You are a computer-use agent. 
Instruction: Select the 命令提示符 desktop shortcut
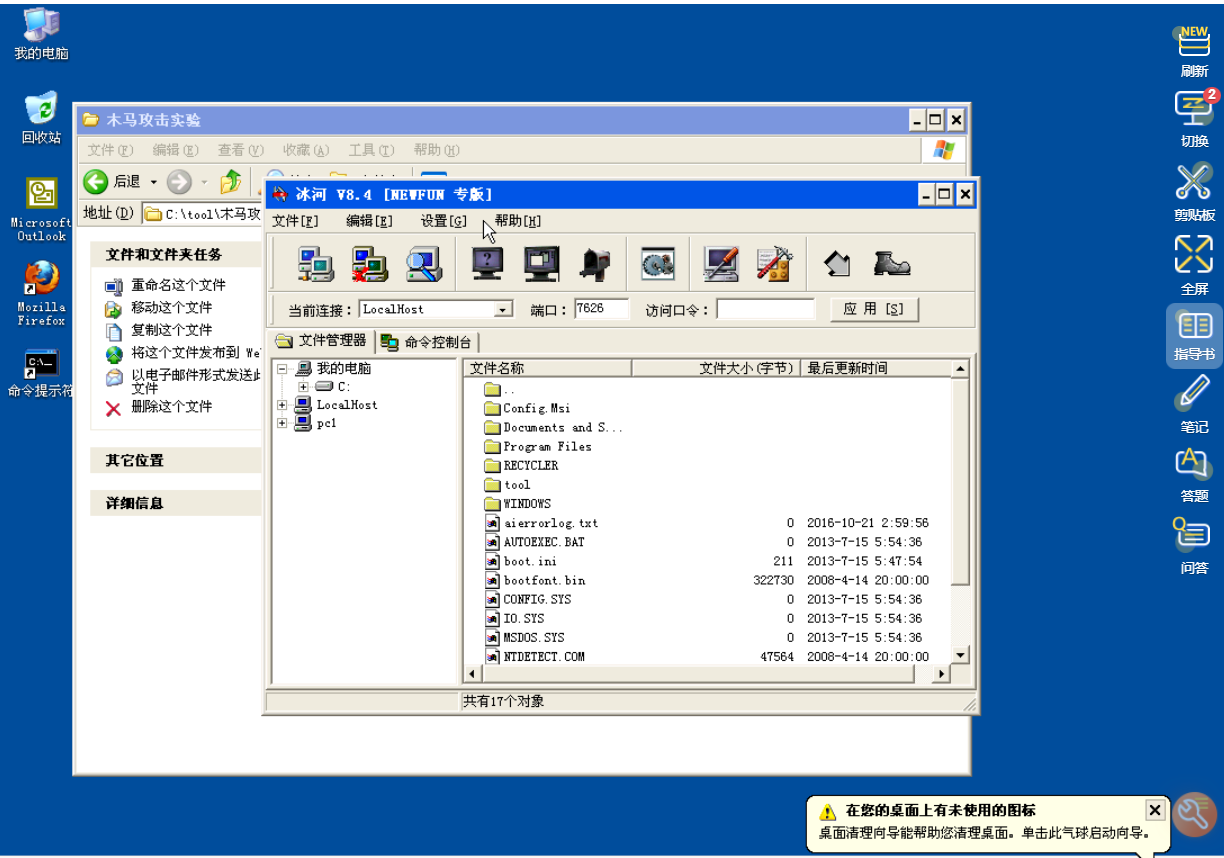click(x=41, y=373)
